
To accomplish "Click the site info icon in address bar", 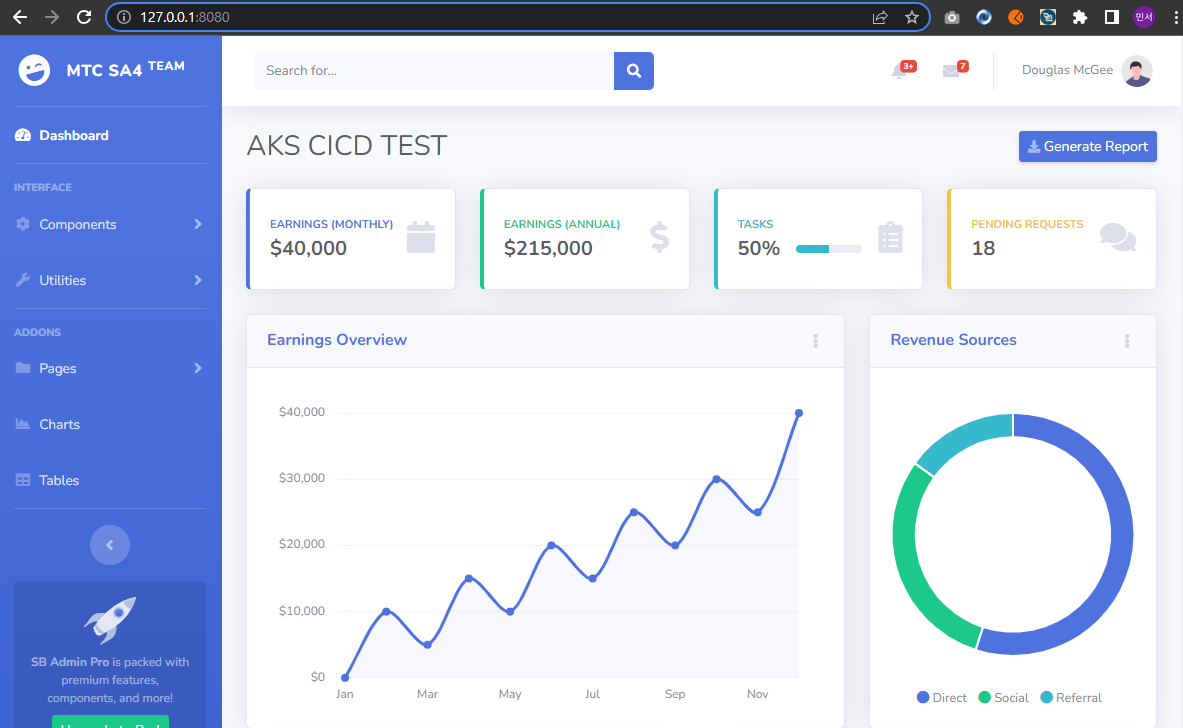I will (x=124, y=17).
